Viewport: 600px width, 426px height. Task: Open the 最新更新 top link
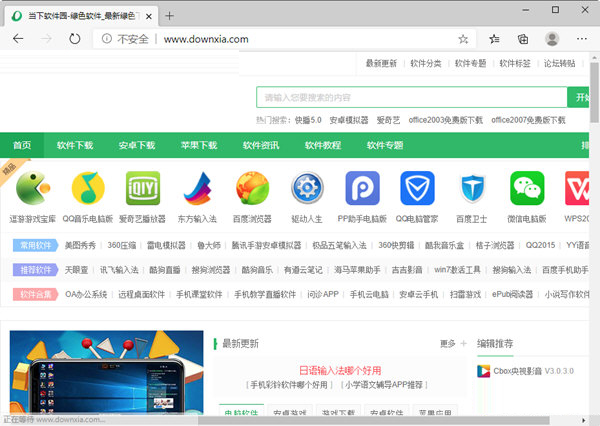pyautogui.click(x=381, y=64)
